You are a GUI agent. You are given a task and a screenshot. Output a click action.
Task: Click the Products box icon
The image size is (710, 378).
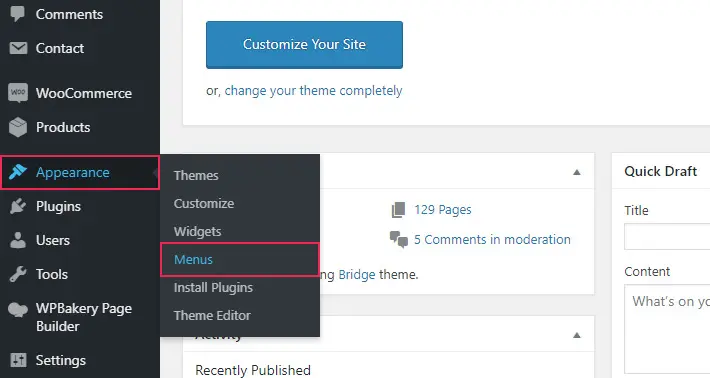[x=18, y=127]
